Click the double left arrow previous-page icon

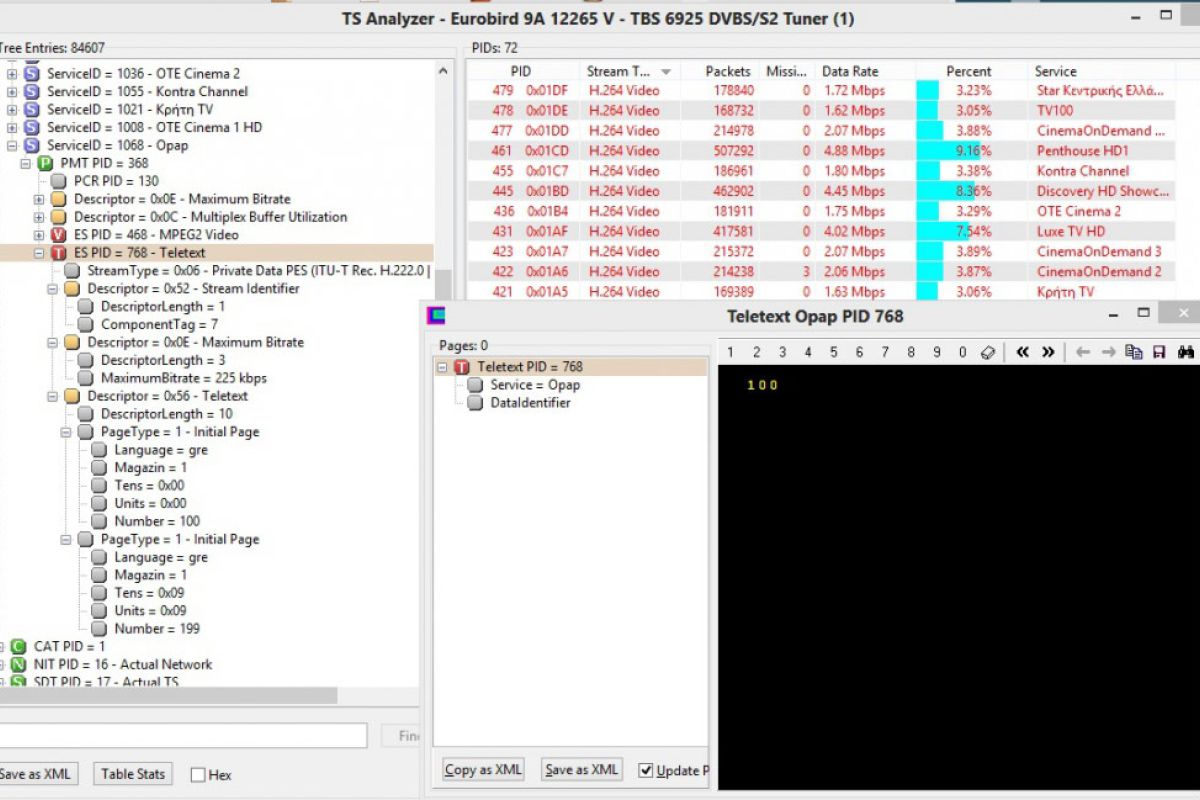pos(1022,352)
